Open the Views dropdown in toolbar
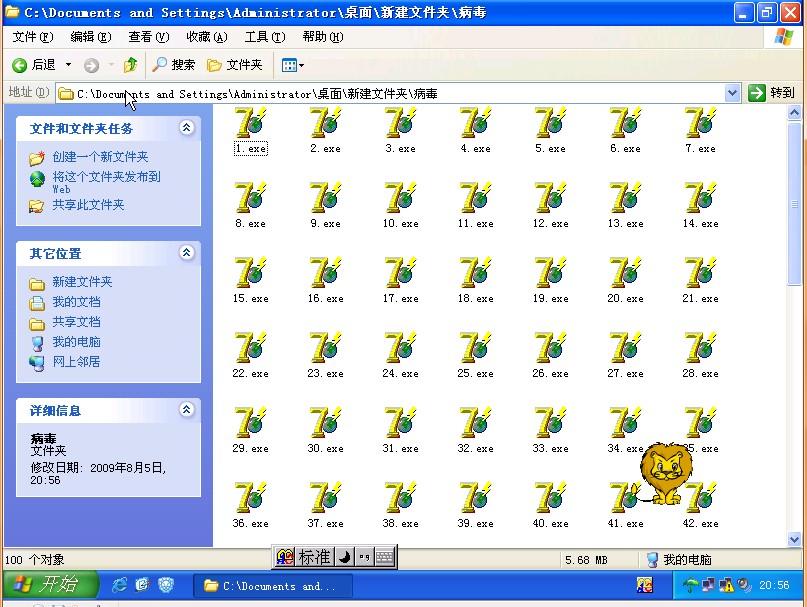Screen dimensions: 807x607 [292, 65]
